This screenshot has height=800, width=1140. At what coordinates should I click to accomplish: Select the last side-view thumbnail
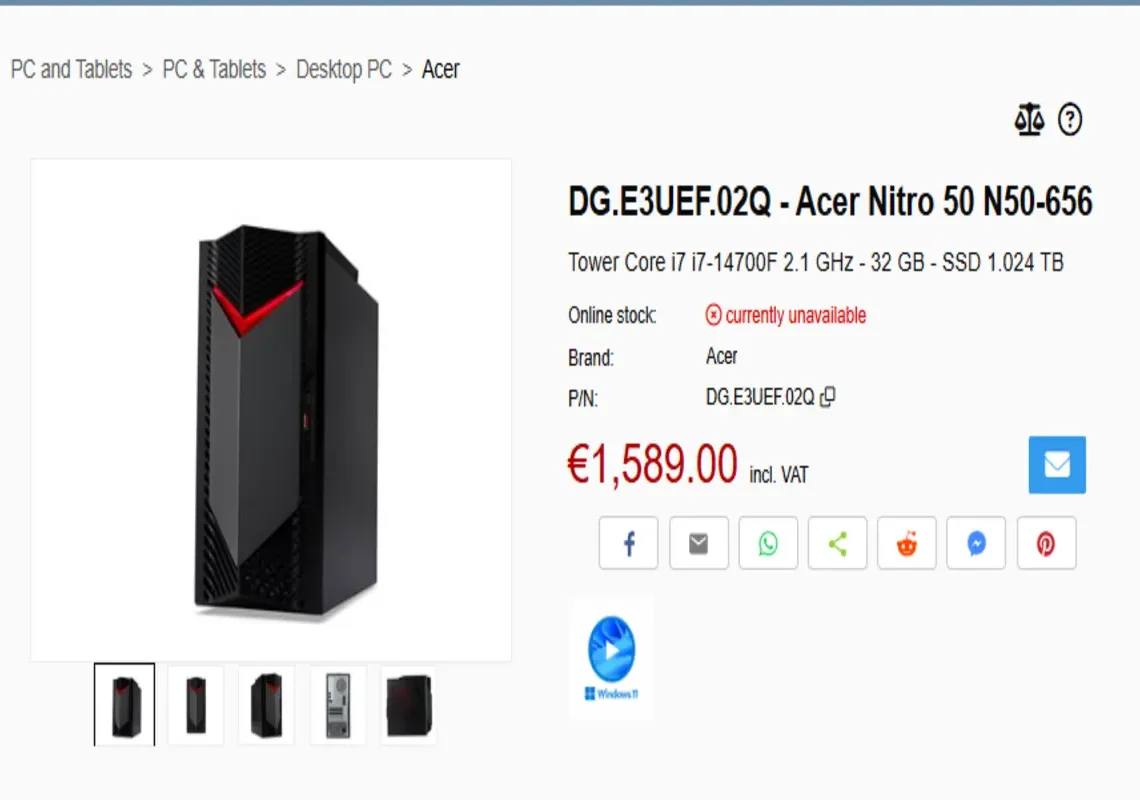pyautogui.click(x=409, y=705)
